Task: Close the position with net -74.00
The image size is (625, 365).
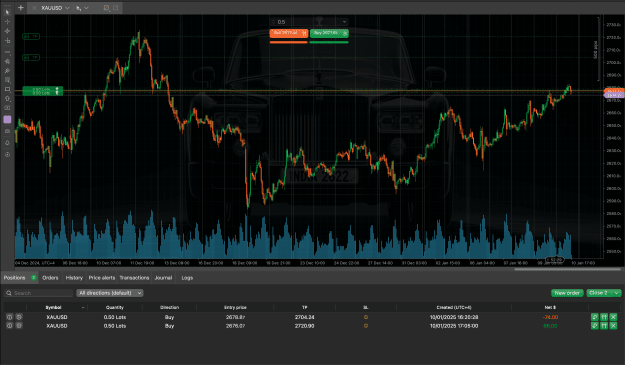Action: tap(613, 317)
